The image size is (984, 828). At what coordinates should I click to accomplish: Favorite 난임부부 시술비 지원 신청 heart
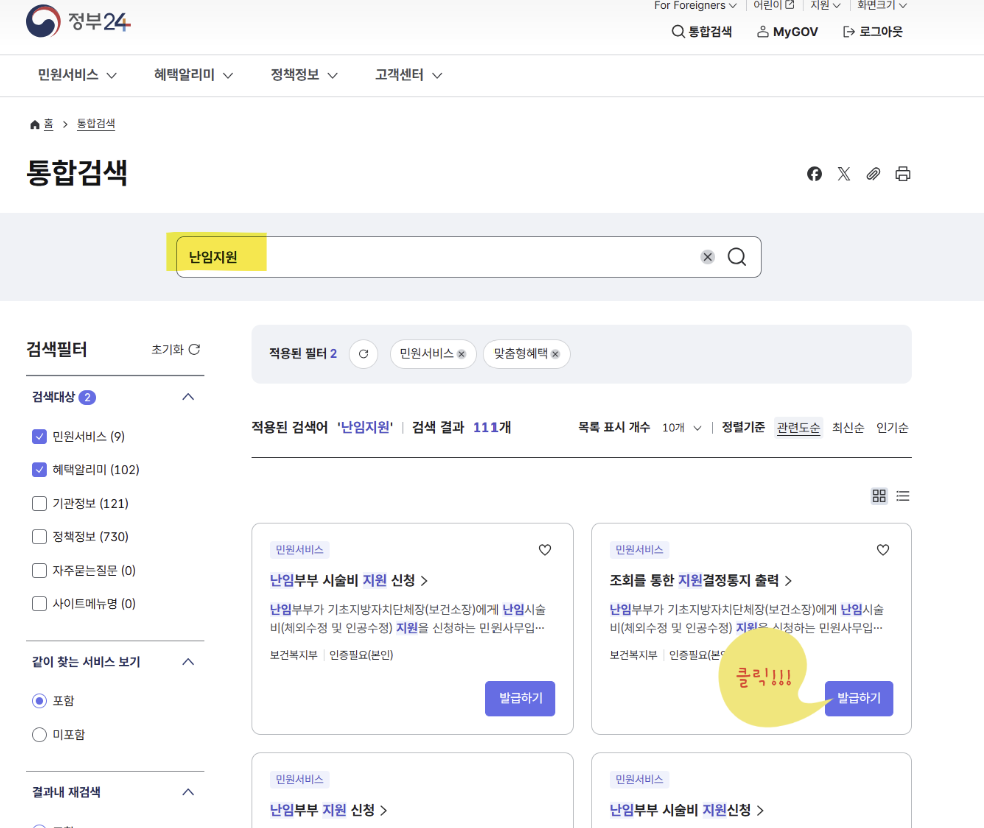pyautogui.click(x=545, y=550)
